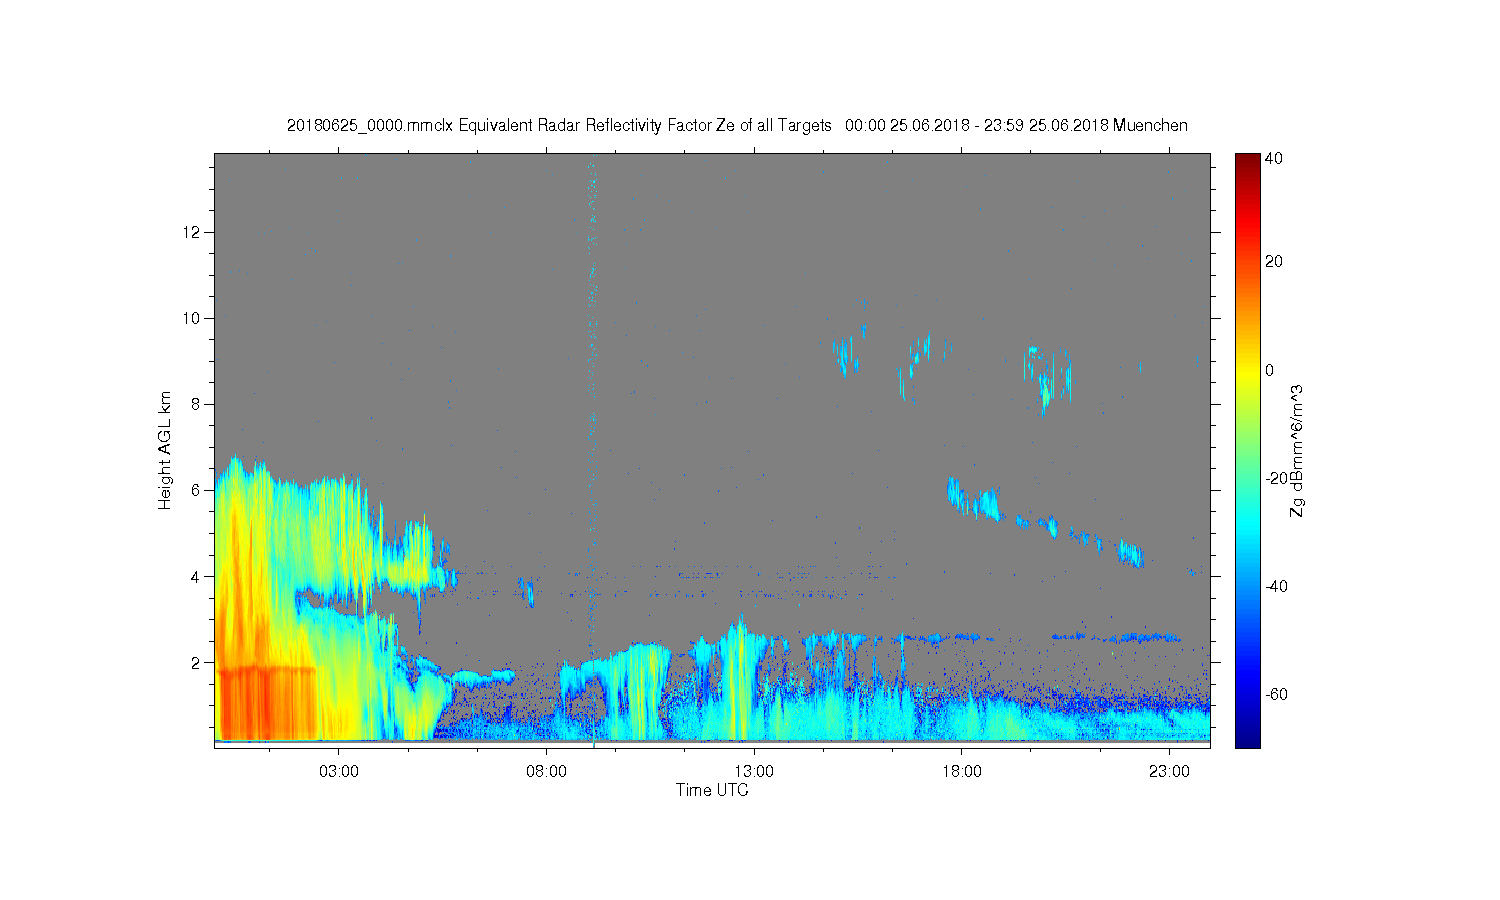Image resolution: width=1500 pixels, height=900 pixels.
Task: Click the colorbar label '-60'
Action: click(1276, 694)
